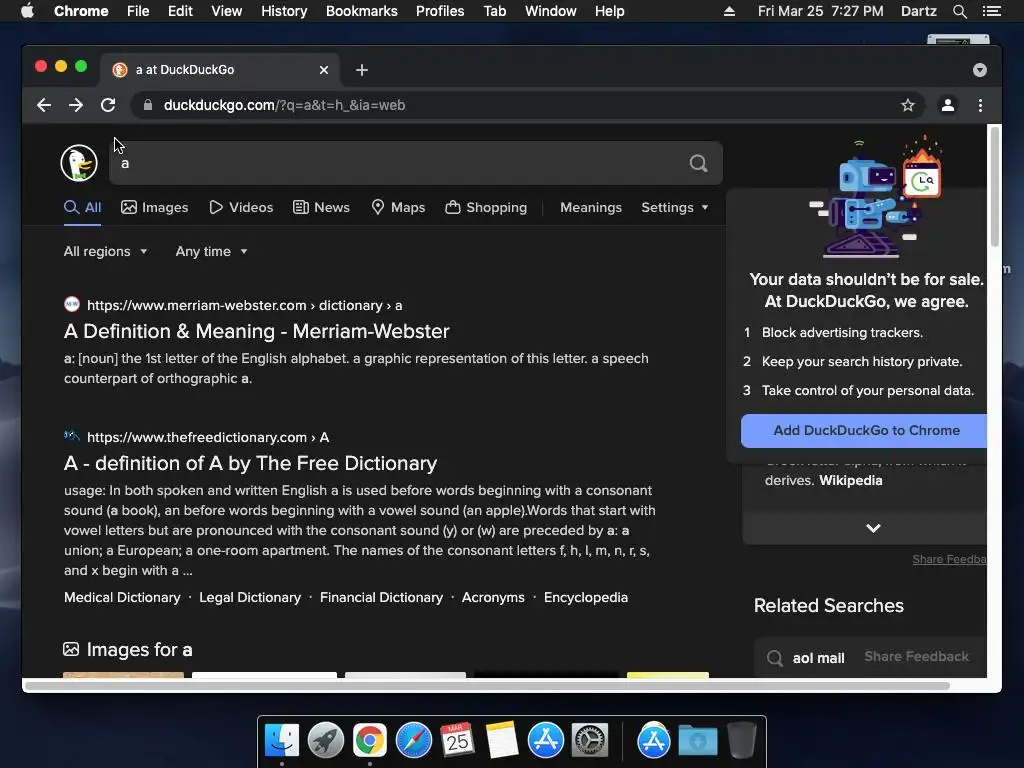1024x768 pixels.
Task: Open Chrome's three-dot menu
Action: click(980, 105)
